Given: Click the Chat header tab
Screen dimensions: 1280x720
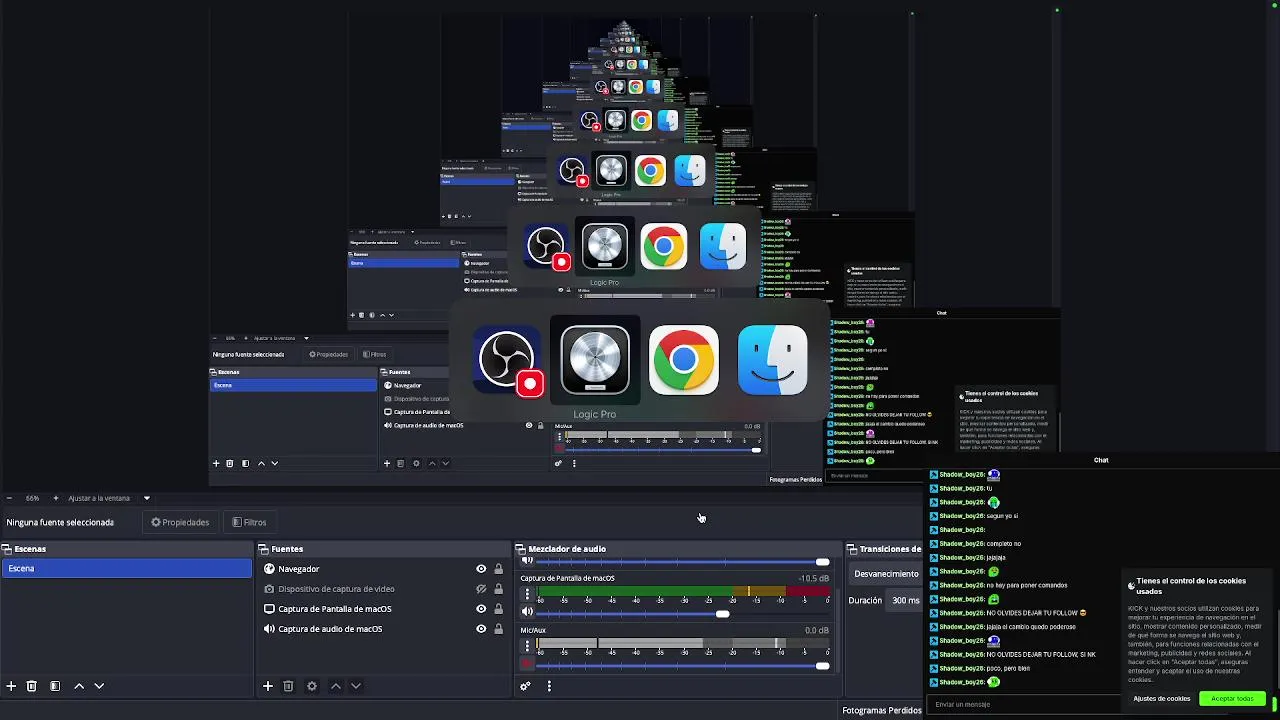Looking at the screenshot, I should tap(1101, 460).
